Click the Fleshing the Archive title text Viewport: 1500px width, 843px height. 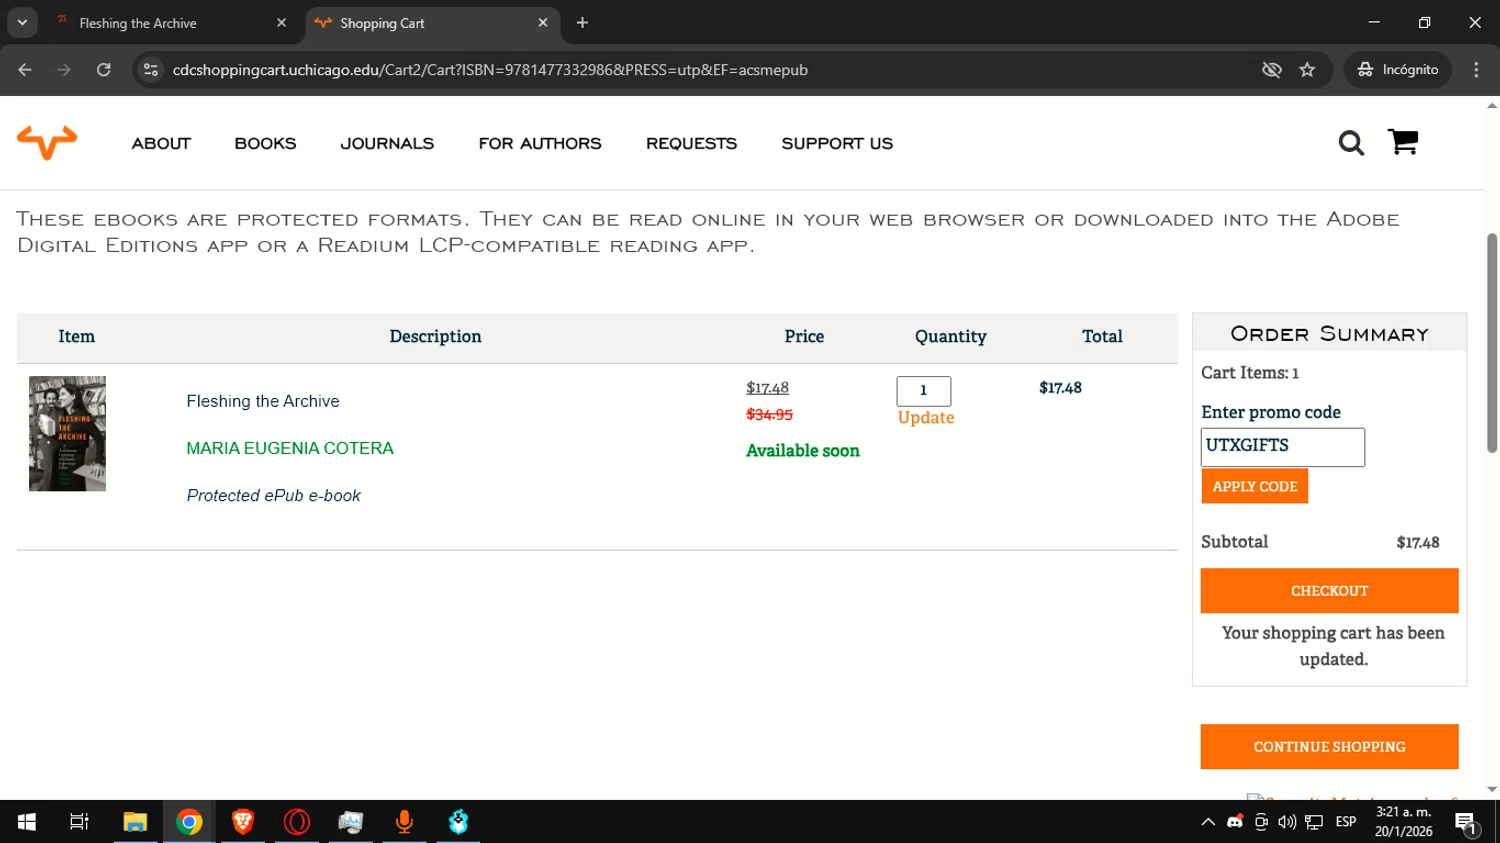pos(263,401)
